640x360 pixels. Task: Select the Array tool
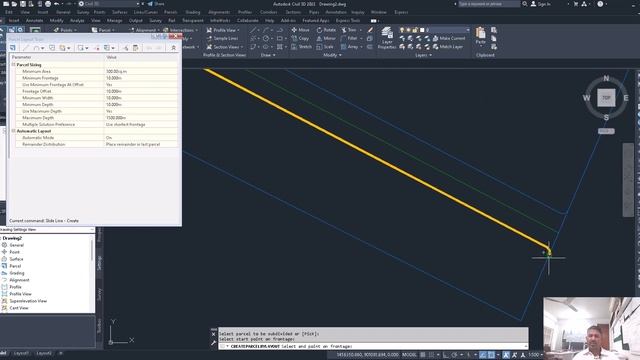(x=349, y=47)
